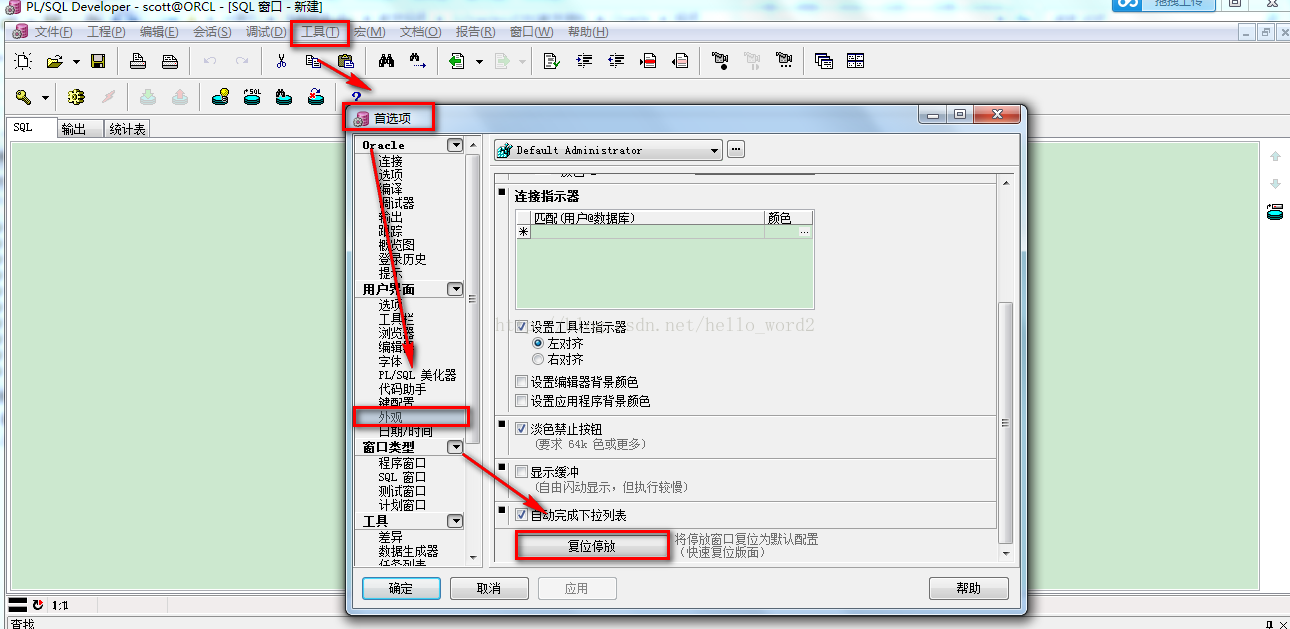Click the Print icon in toolbar

(138, 61)
